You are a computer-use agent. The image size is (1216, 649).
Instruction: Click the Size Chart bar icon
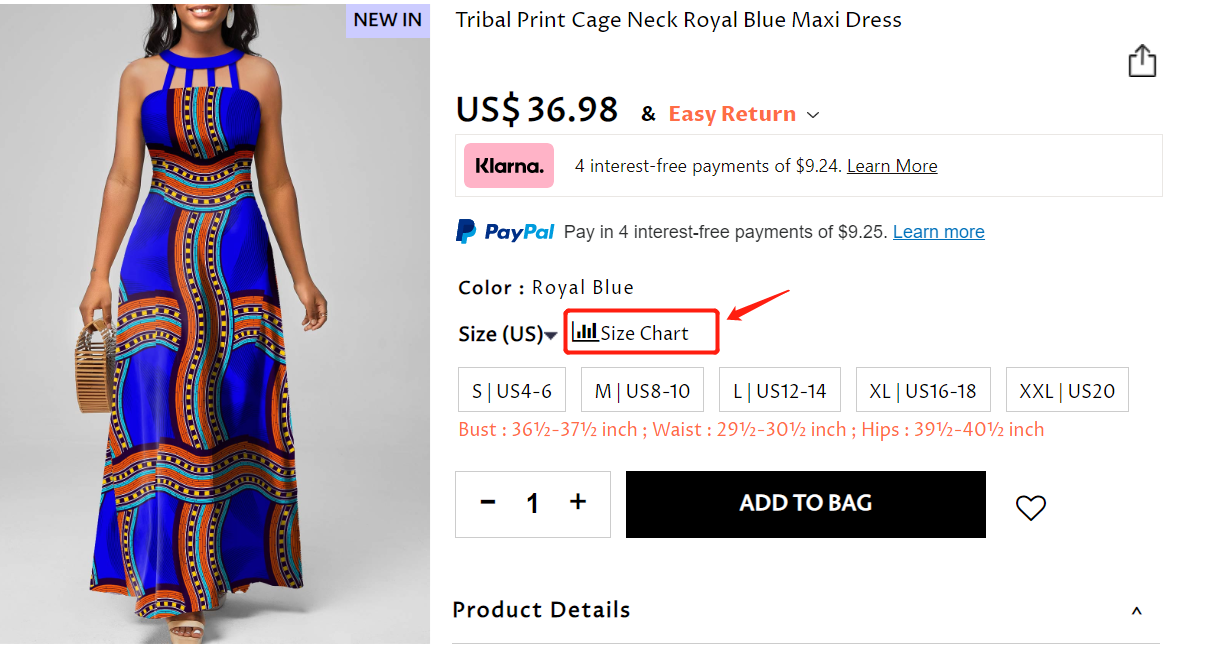pyautogui.click(x=585, y=332)
